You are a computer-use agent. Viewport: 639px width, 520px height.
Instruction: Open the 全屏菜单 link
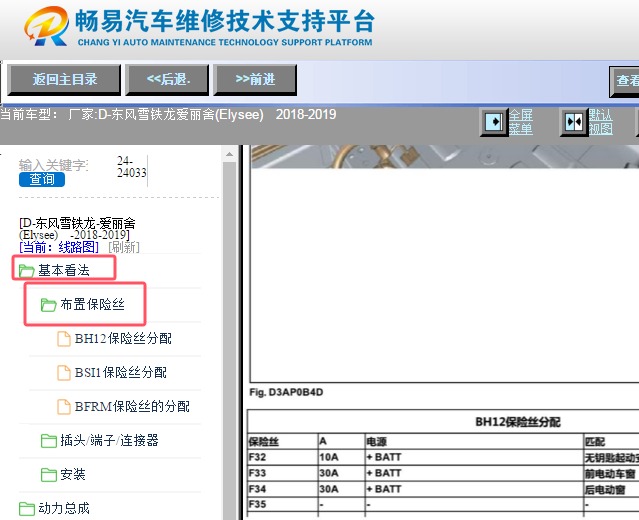(521, 122)
